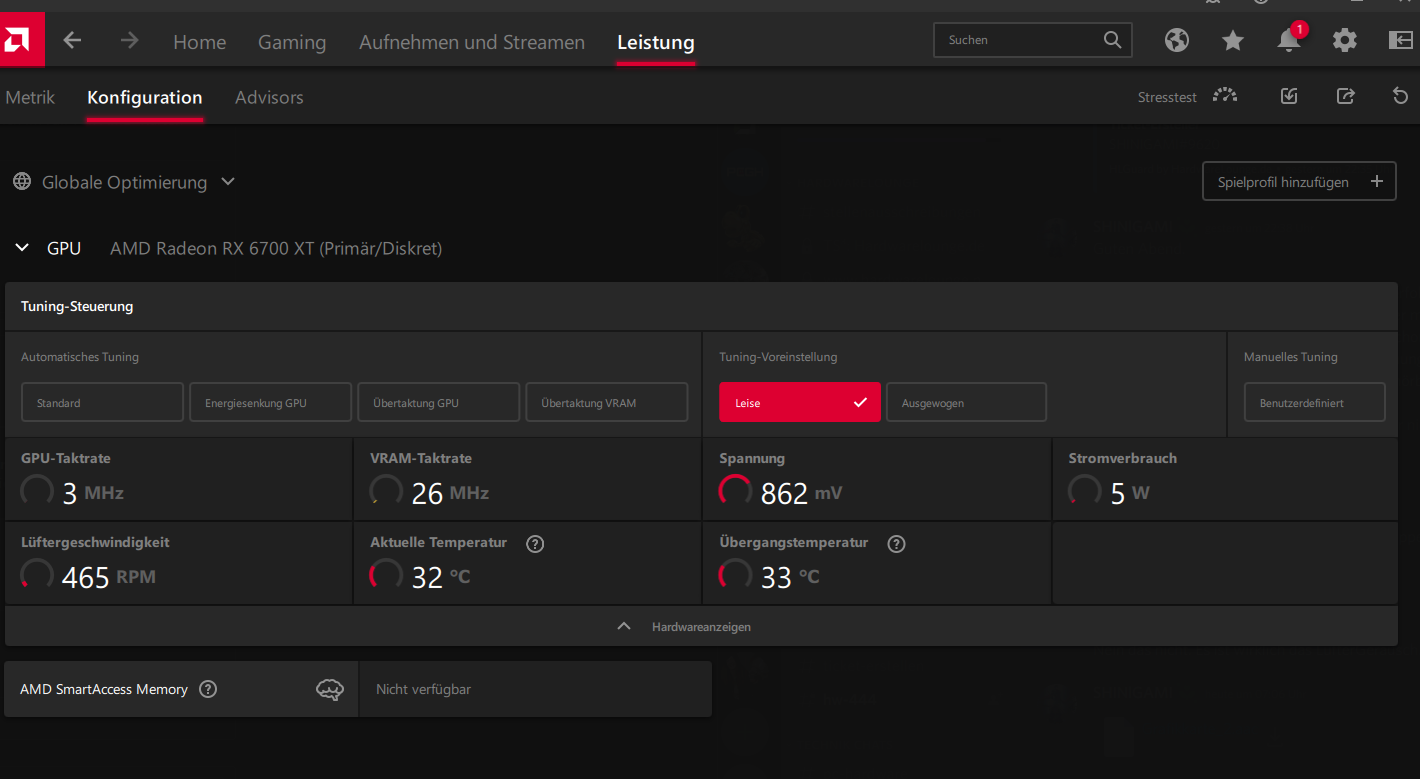
Task: Click the export profile icon
Action: tap(1345, 96)
